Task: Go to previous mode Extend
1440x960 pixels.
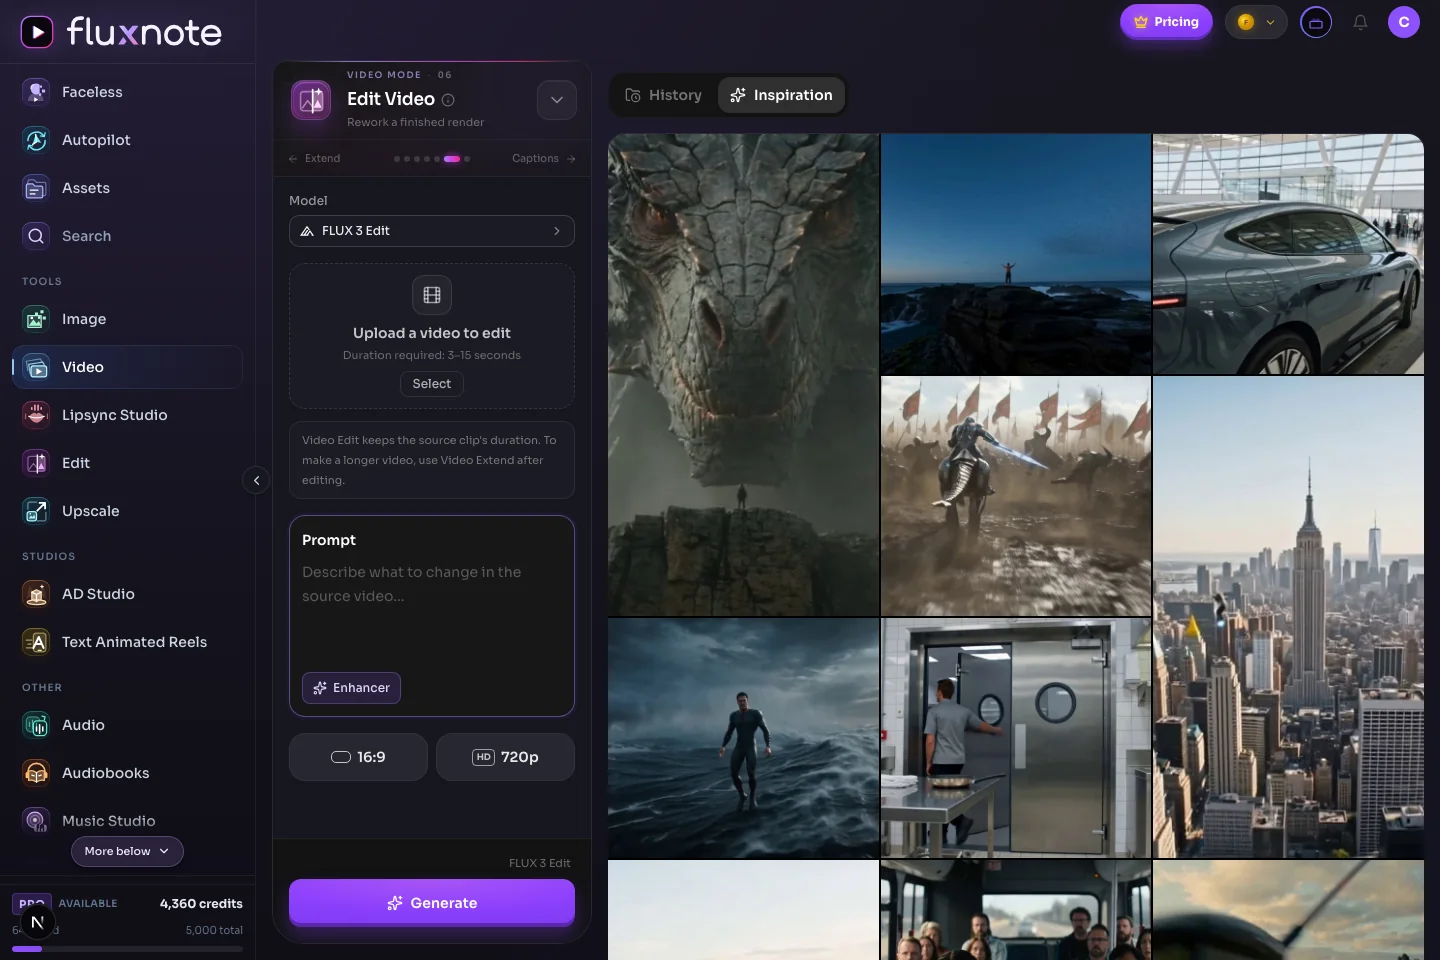Action: tap(314, 159)
